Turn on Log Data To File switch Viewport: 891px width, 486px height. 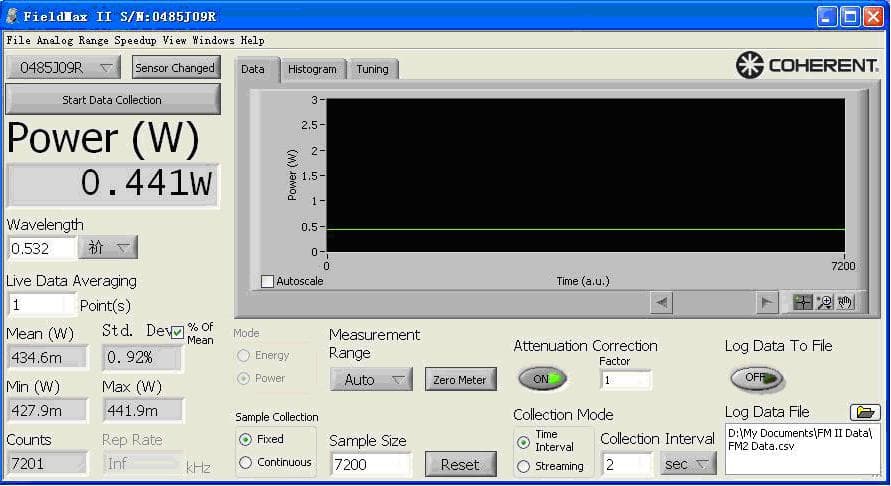[756, 378]
